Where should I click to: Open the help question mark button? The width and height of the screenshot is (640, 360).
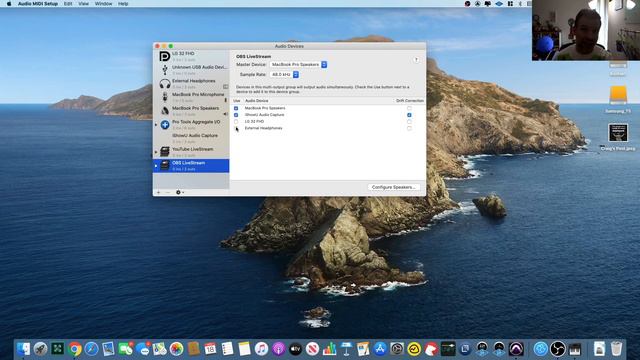point(416,60)
